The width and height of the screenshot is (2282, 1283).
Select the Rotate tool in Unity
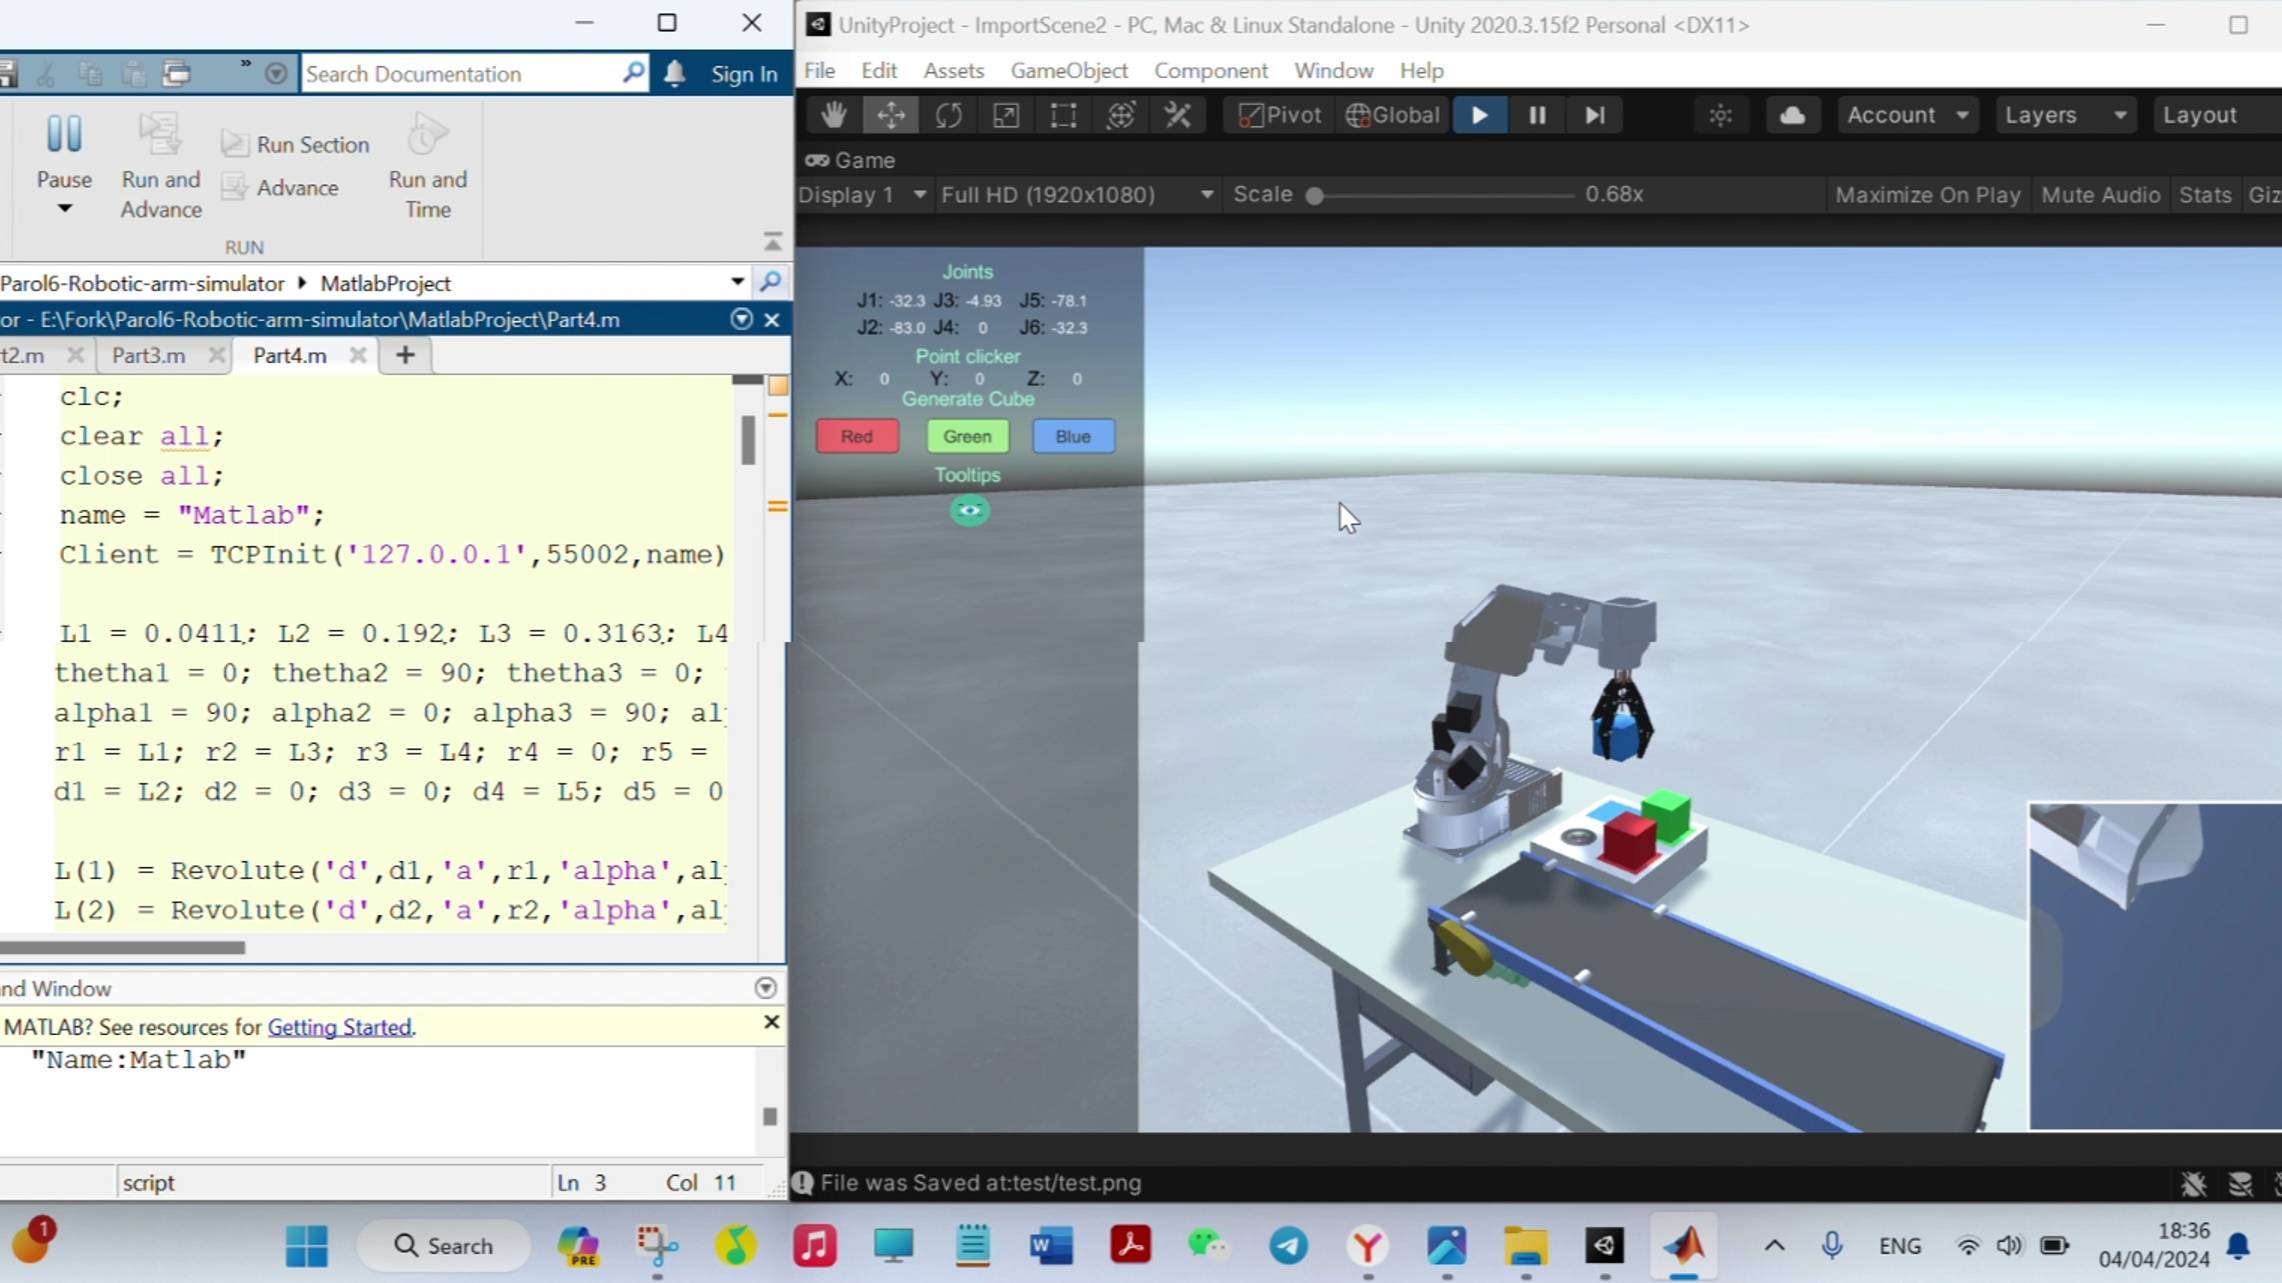pyautogui.click(x=948, y=115)
